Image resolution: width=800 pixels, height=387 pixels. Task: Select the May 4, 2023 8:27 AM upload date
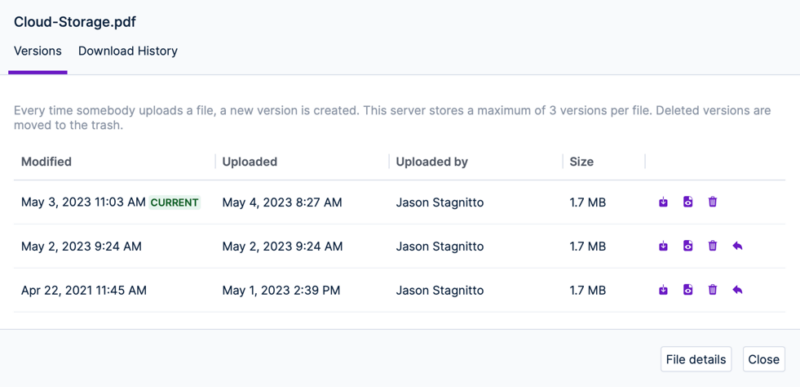pos(282,202)
